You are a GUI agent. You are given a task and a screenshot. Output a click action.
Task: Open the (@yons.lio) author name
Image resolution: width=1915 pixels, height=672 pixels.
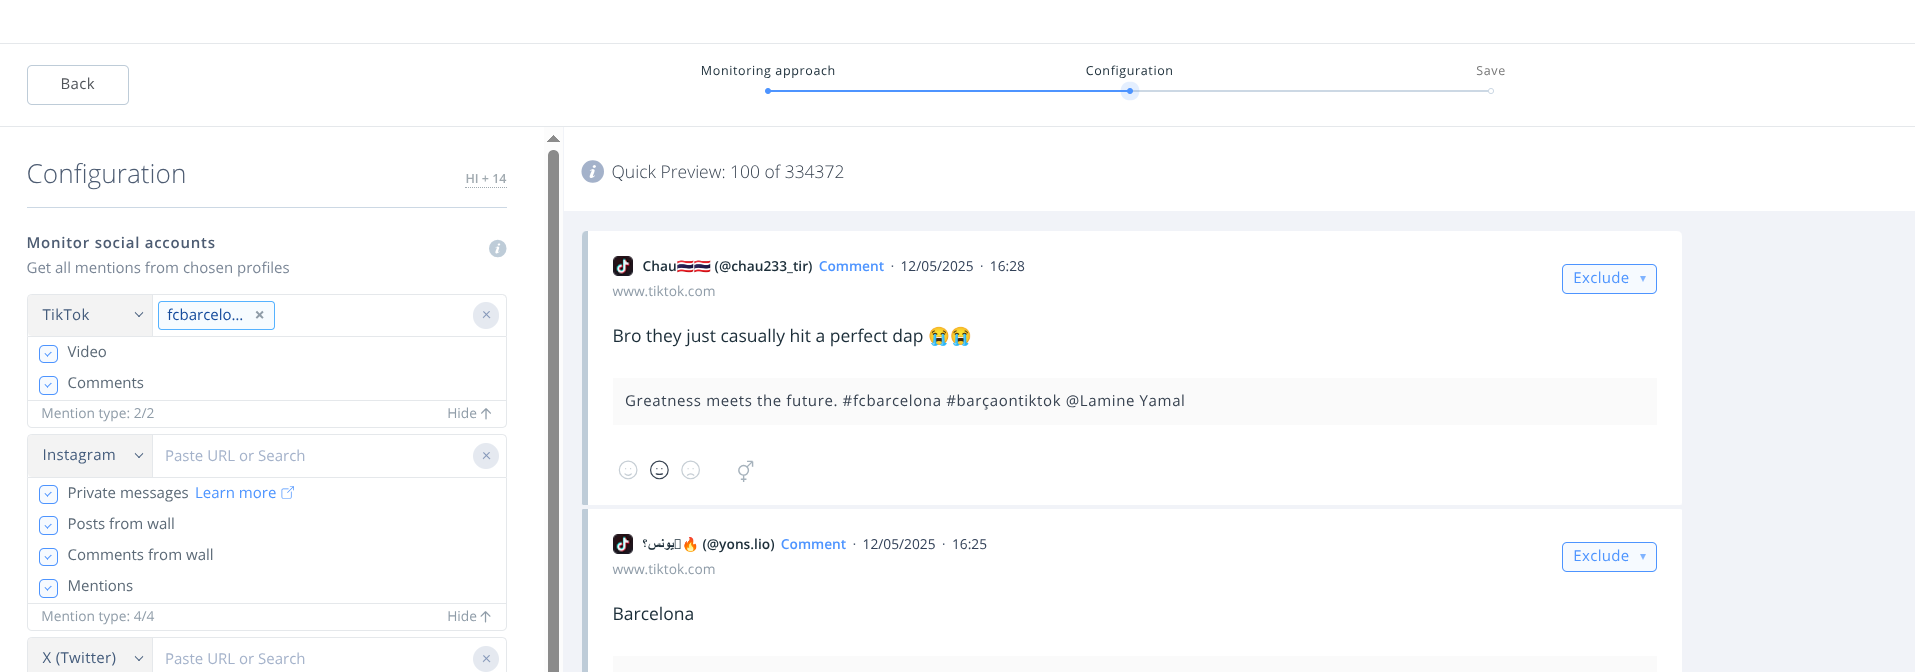708,544
